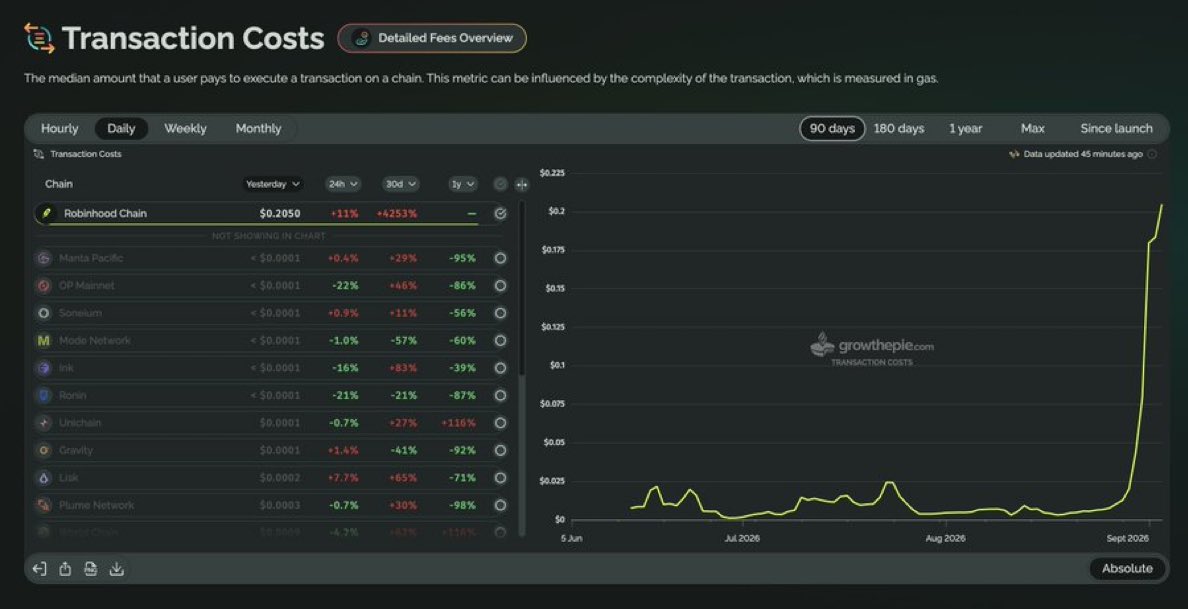Click the Ink chain logo
The height and width of the screenshot is (609, 1188).
tap(44, 368)
